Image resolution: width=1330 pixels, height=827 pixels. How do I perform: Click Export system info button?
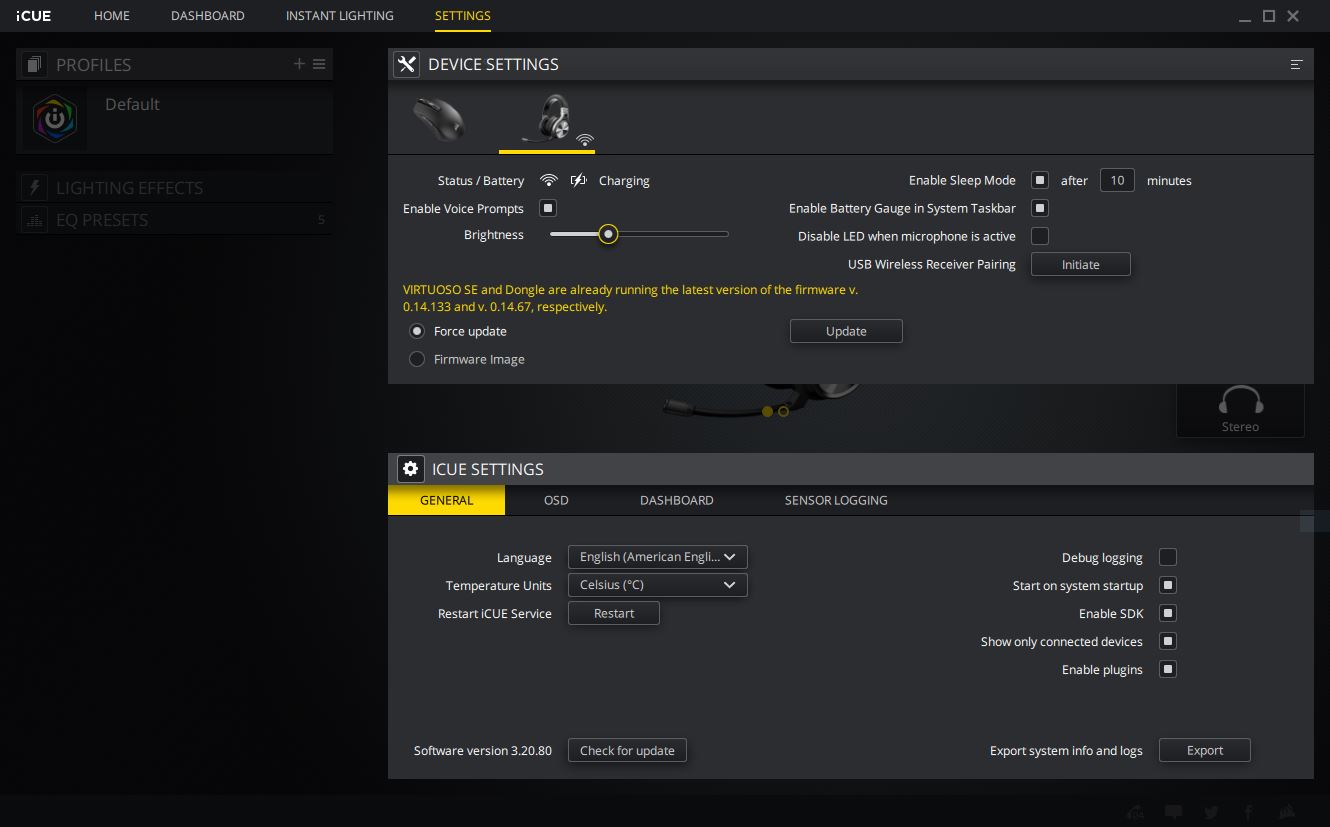tap(1205, 750)
